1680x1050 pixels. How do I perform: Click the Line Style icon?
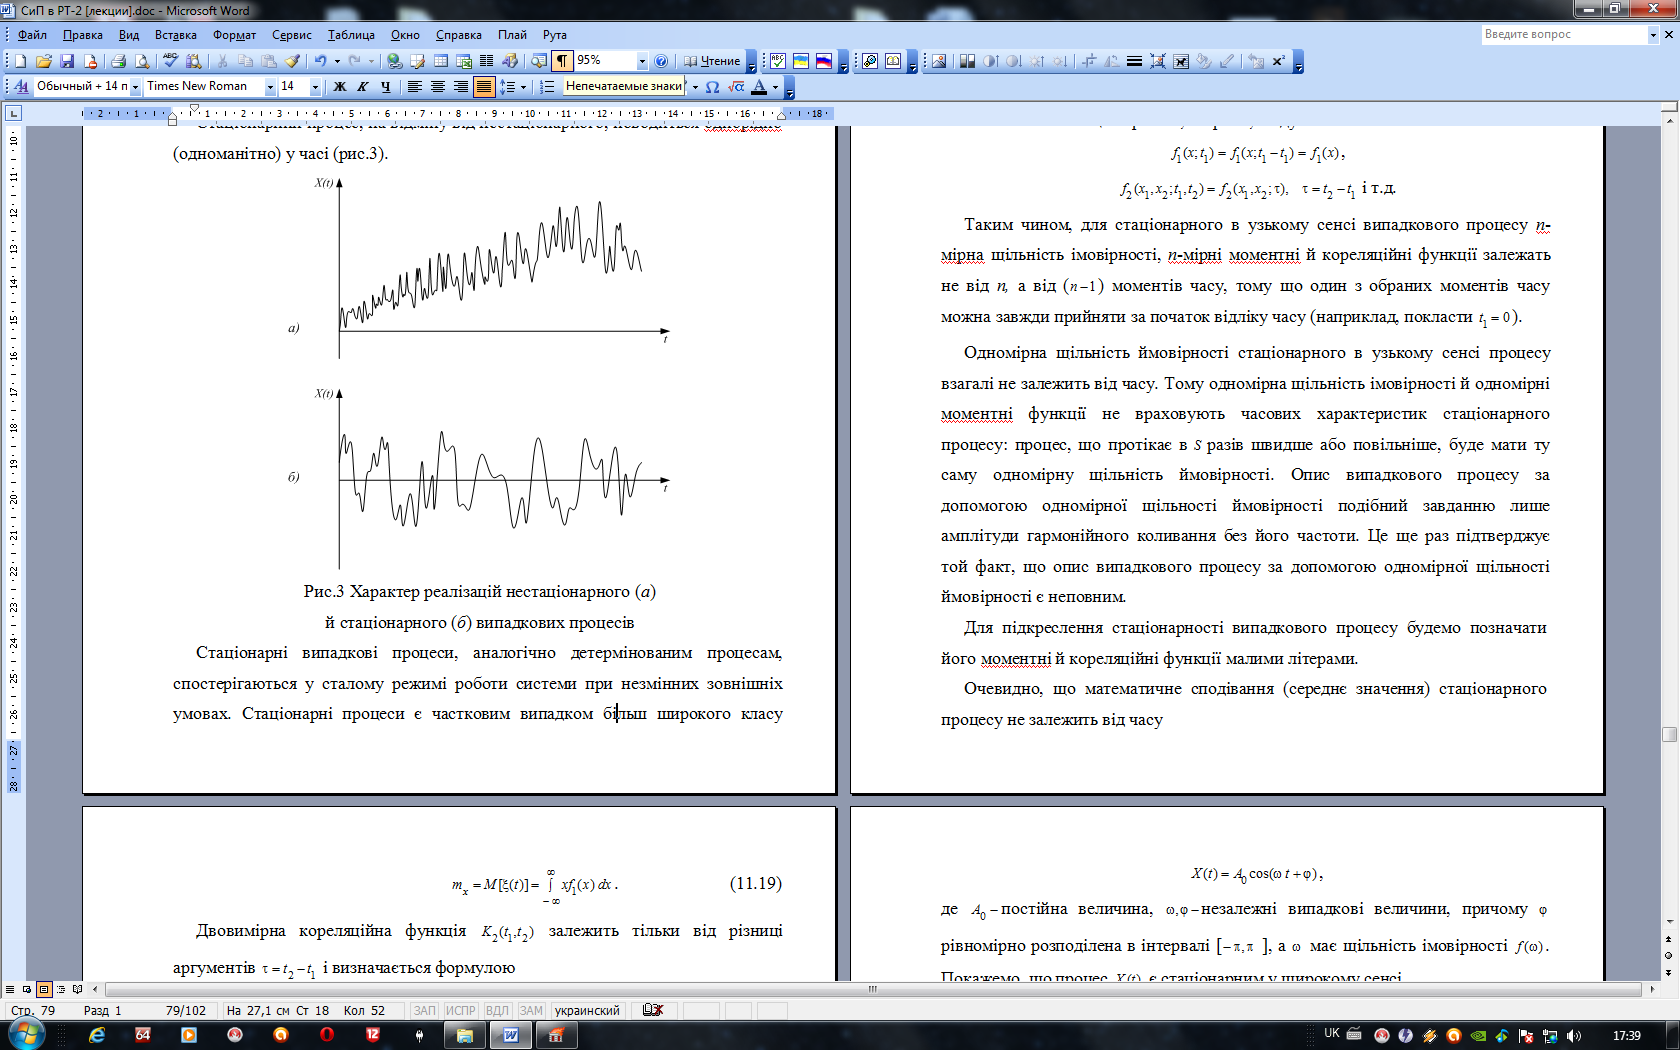(1134, 61)
